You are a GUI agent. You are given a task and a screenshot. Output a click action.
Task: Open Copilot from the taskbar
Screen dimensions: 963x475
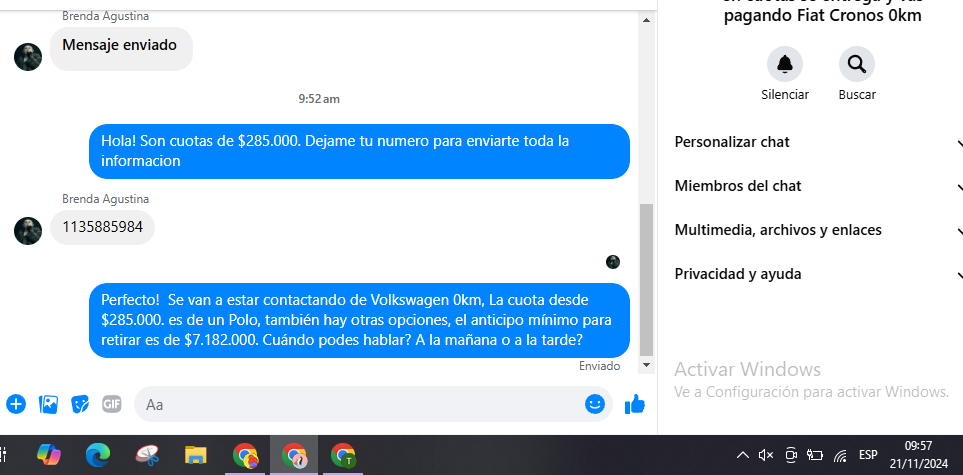pos(49,455)
